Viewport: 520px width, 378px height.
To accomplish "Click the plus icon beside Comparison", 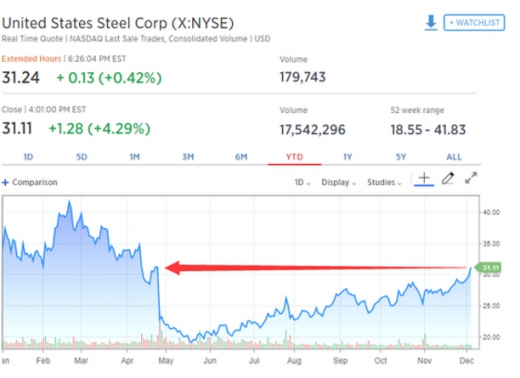I will coord(5,182).
